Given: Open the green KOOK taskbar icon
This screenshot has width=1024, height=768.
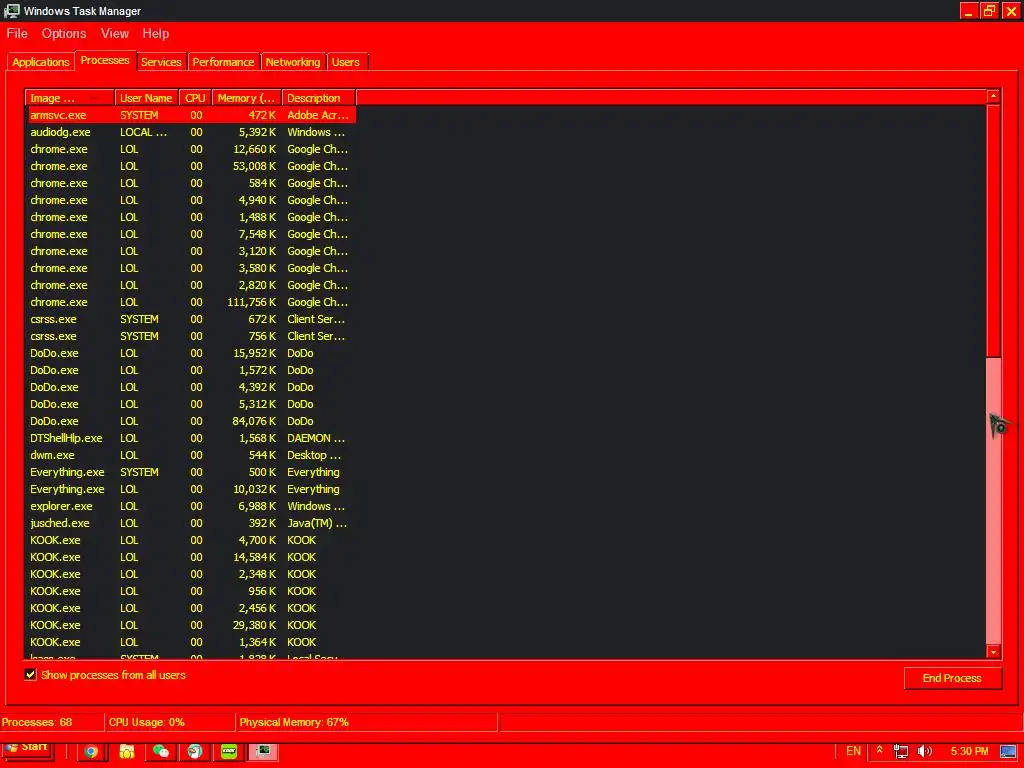Looking at the screenshot, I should pos(229,752).
